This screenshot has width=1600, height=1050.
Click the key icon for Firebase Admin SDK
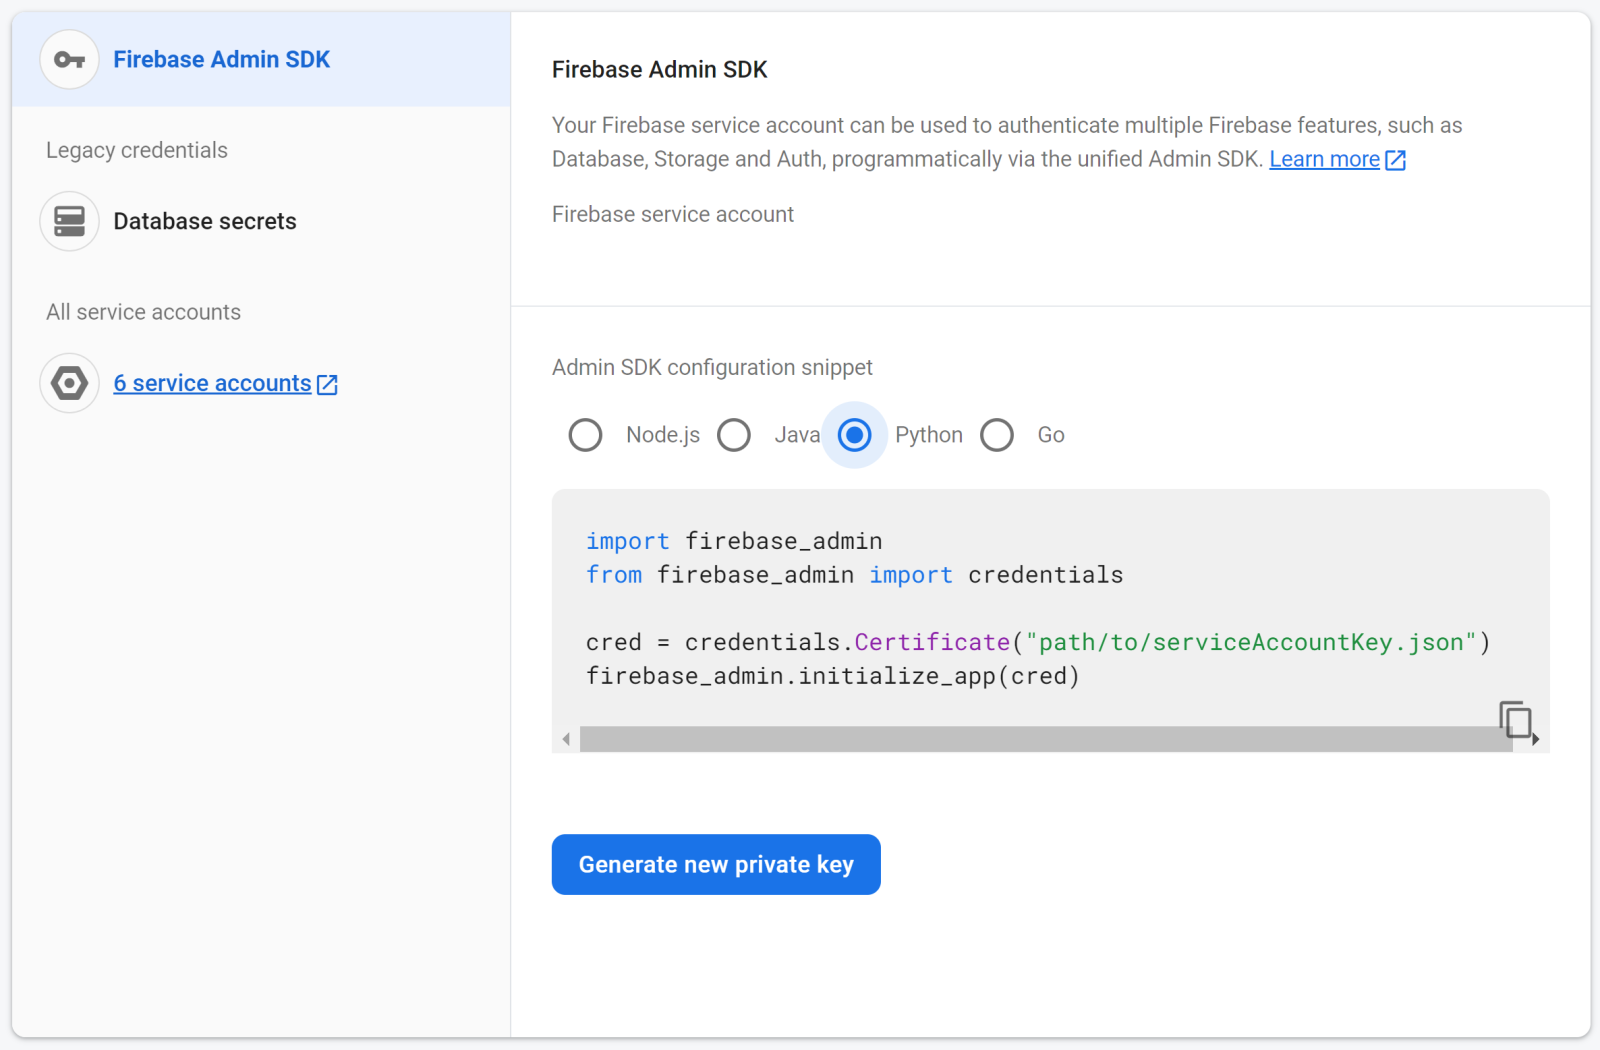coord(69,60)
